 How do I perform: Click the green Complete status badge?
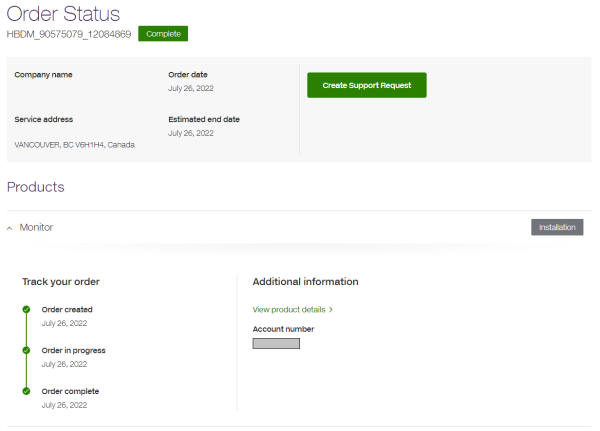tap(163, 34)
